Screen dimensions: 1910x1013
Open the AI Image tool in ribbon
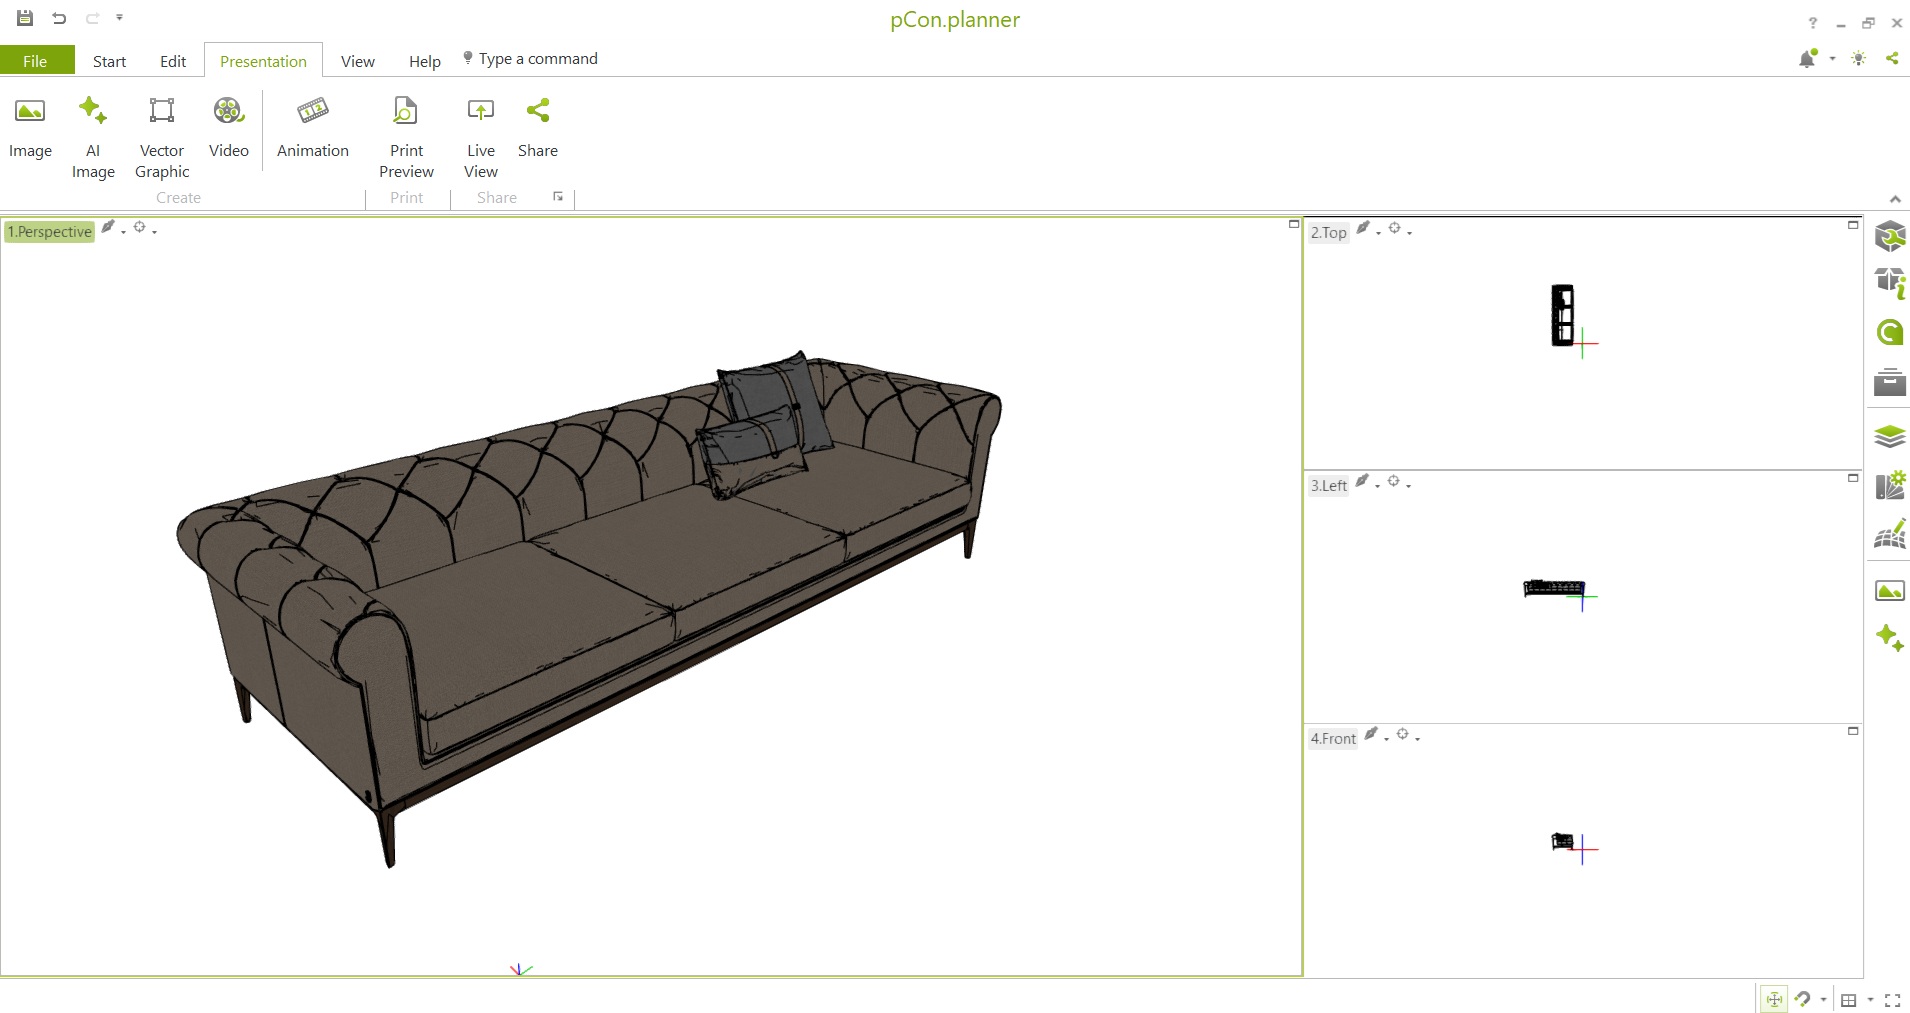tap(93, 138)
